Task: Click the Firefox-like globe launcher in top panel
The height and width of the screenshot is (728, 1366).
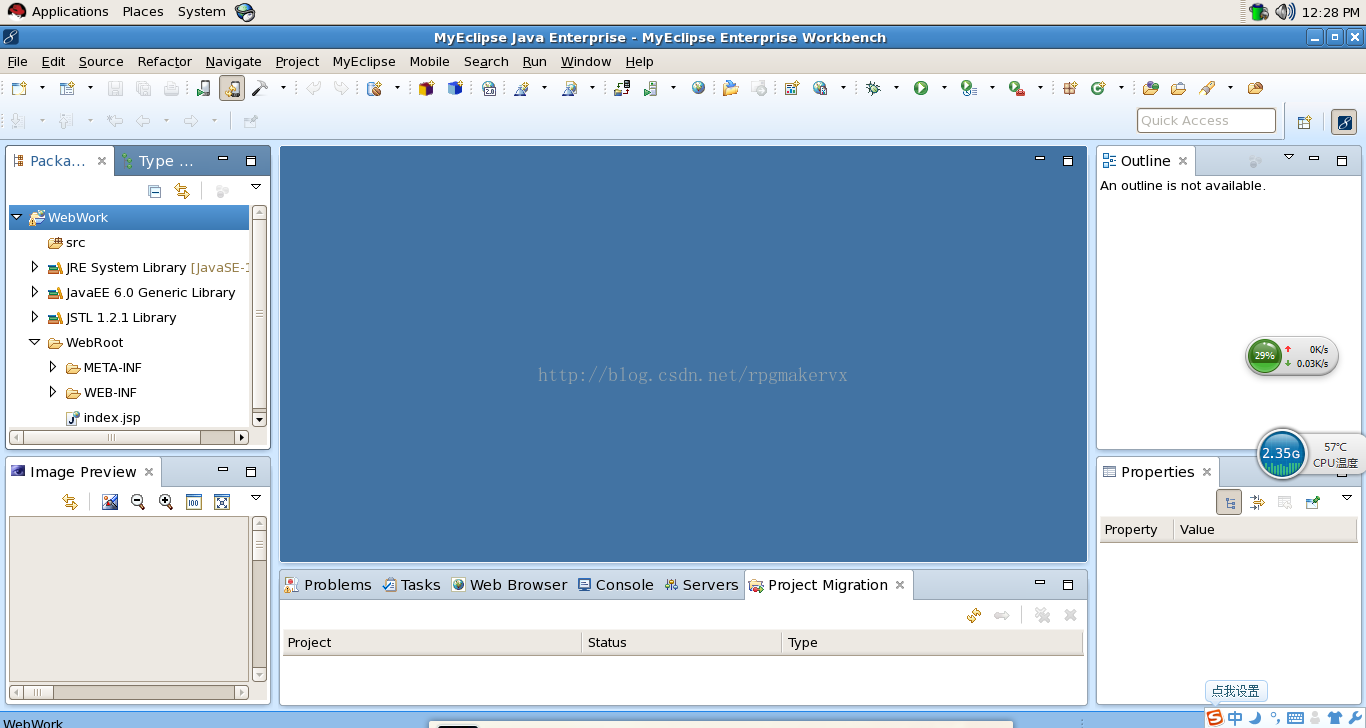Action: [x=245, y=12]
